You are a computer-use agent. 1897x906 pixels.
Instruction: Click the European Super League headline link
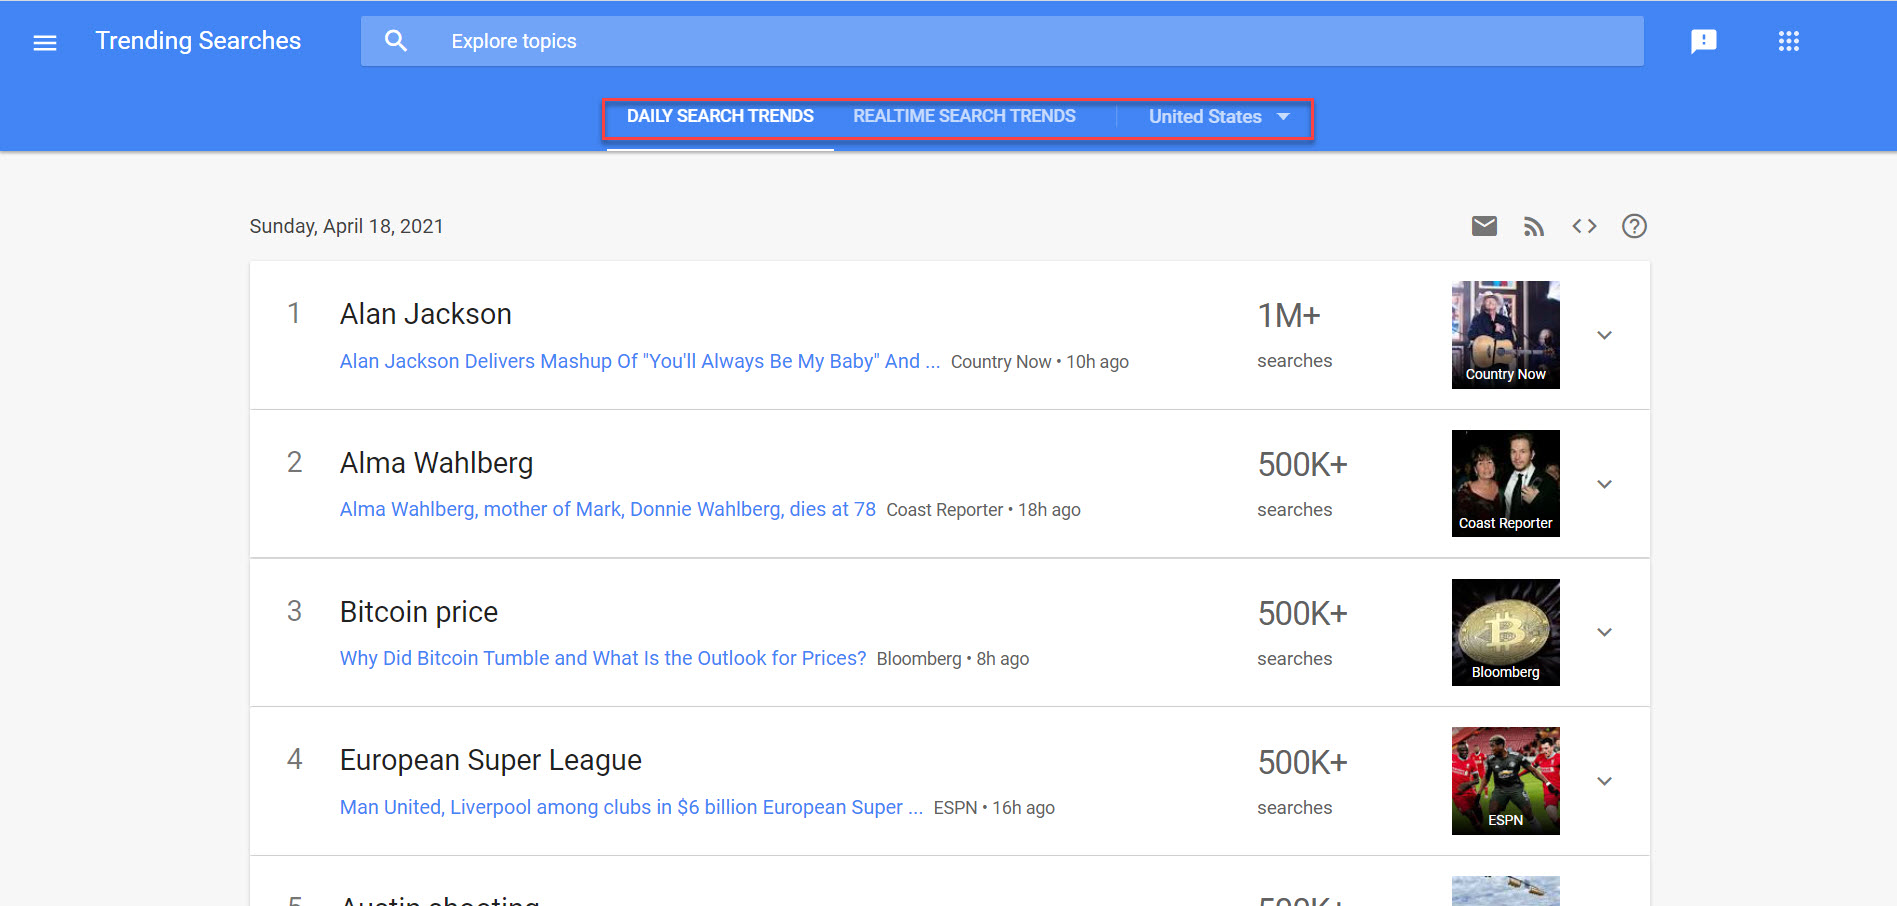[x=631, y=807]
